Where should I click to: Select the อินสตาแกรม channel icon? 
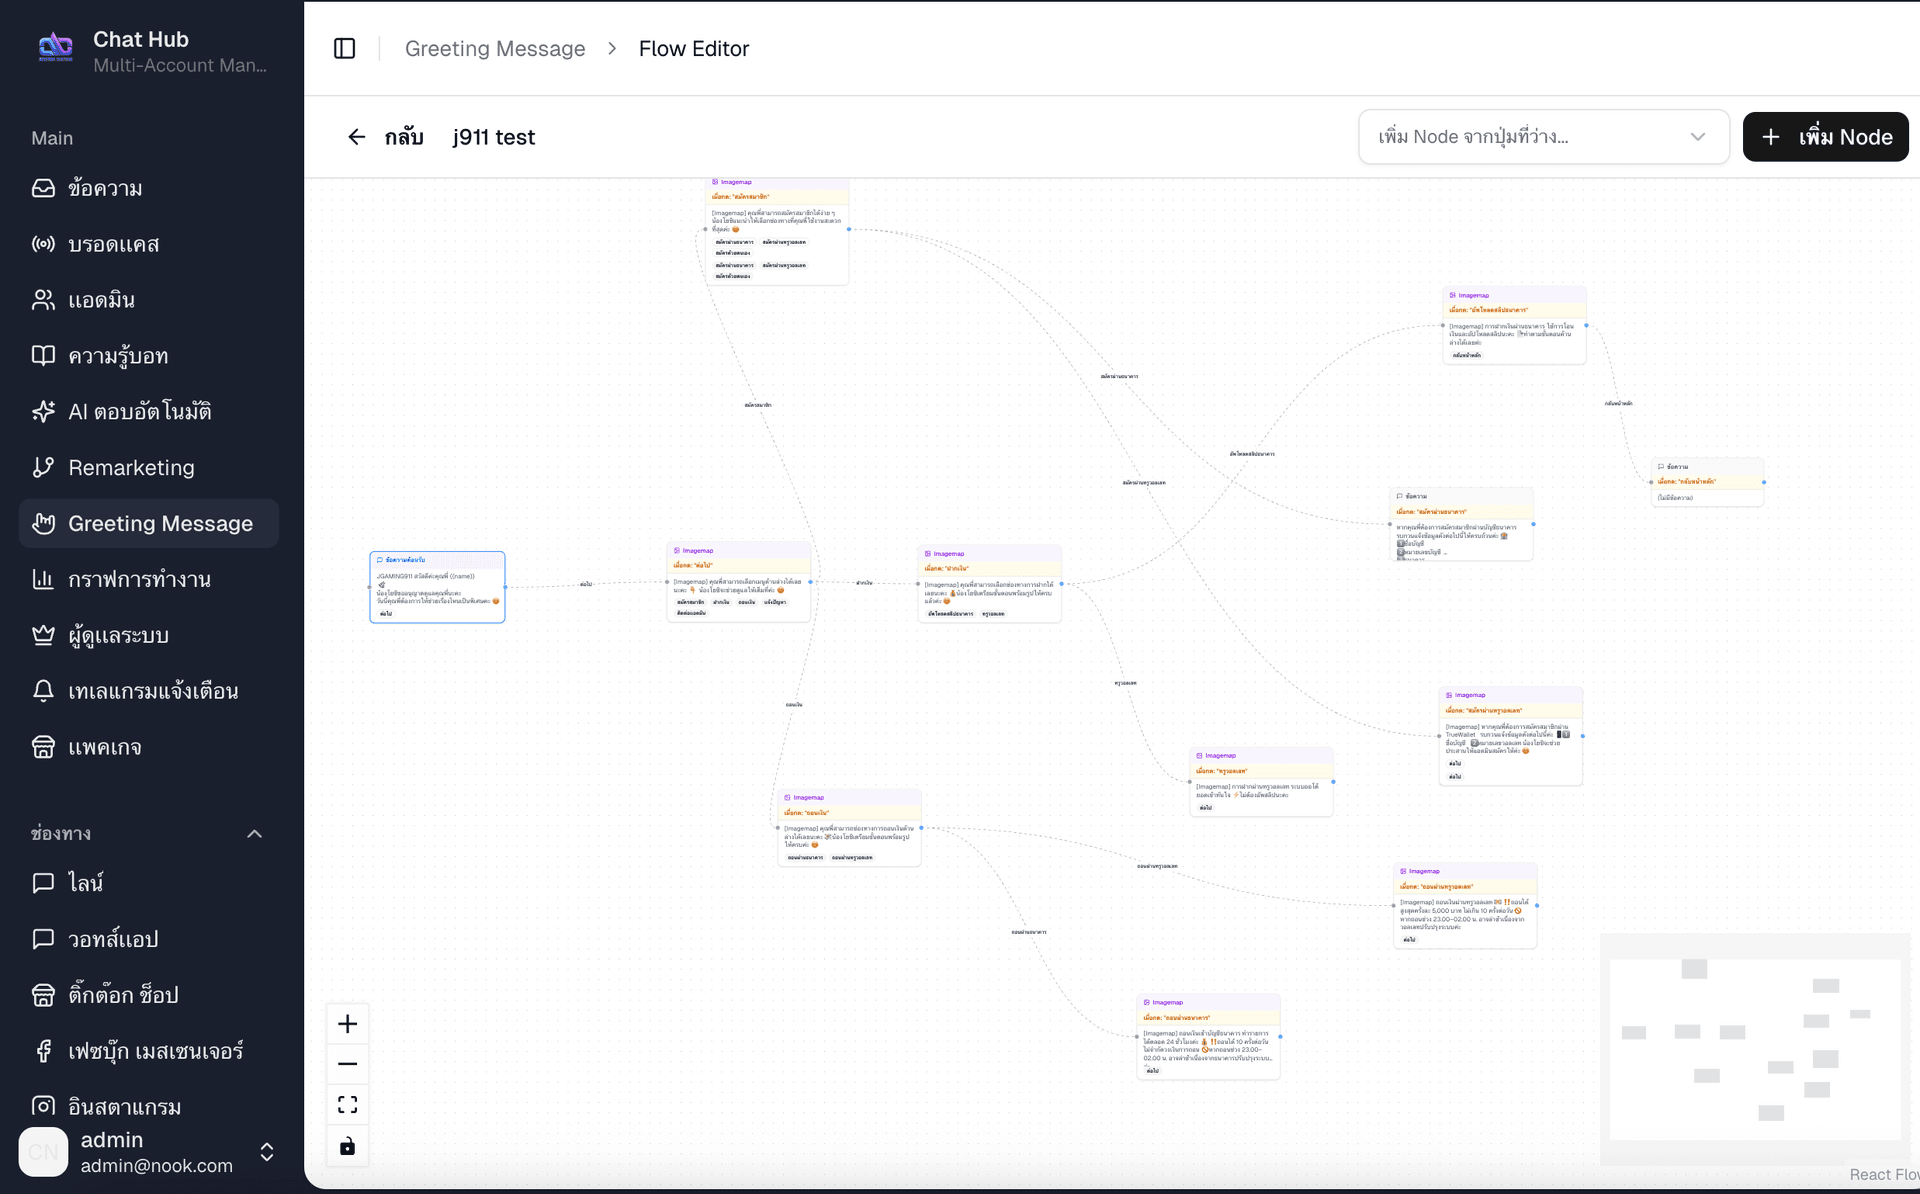click(43, 1106)
